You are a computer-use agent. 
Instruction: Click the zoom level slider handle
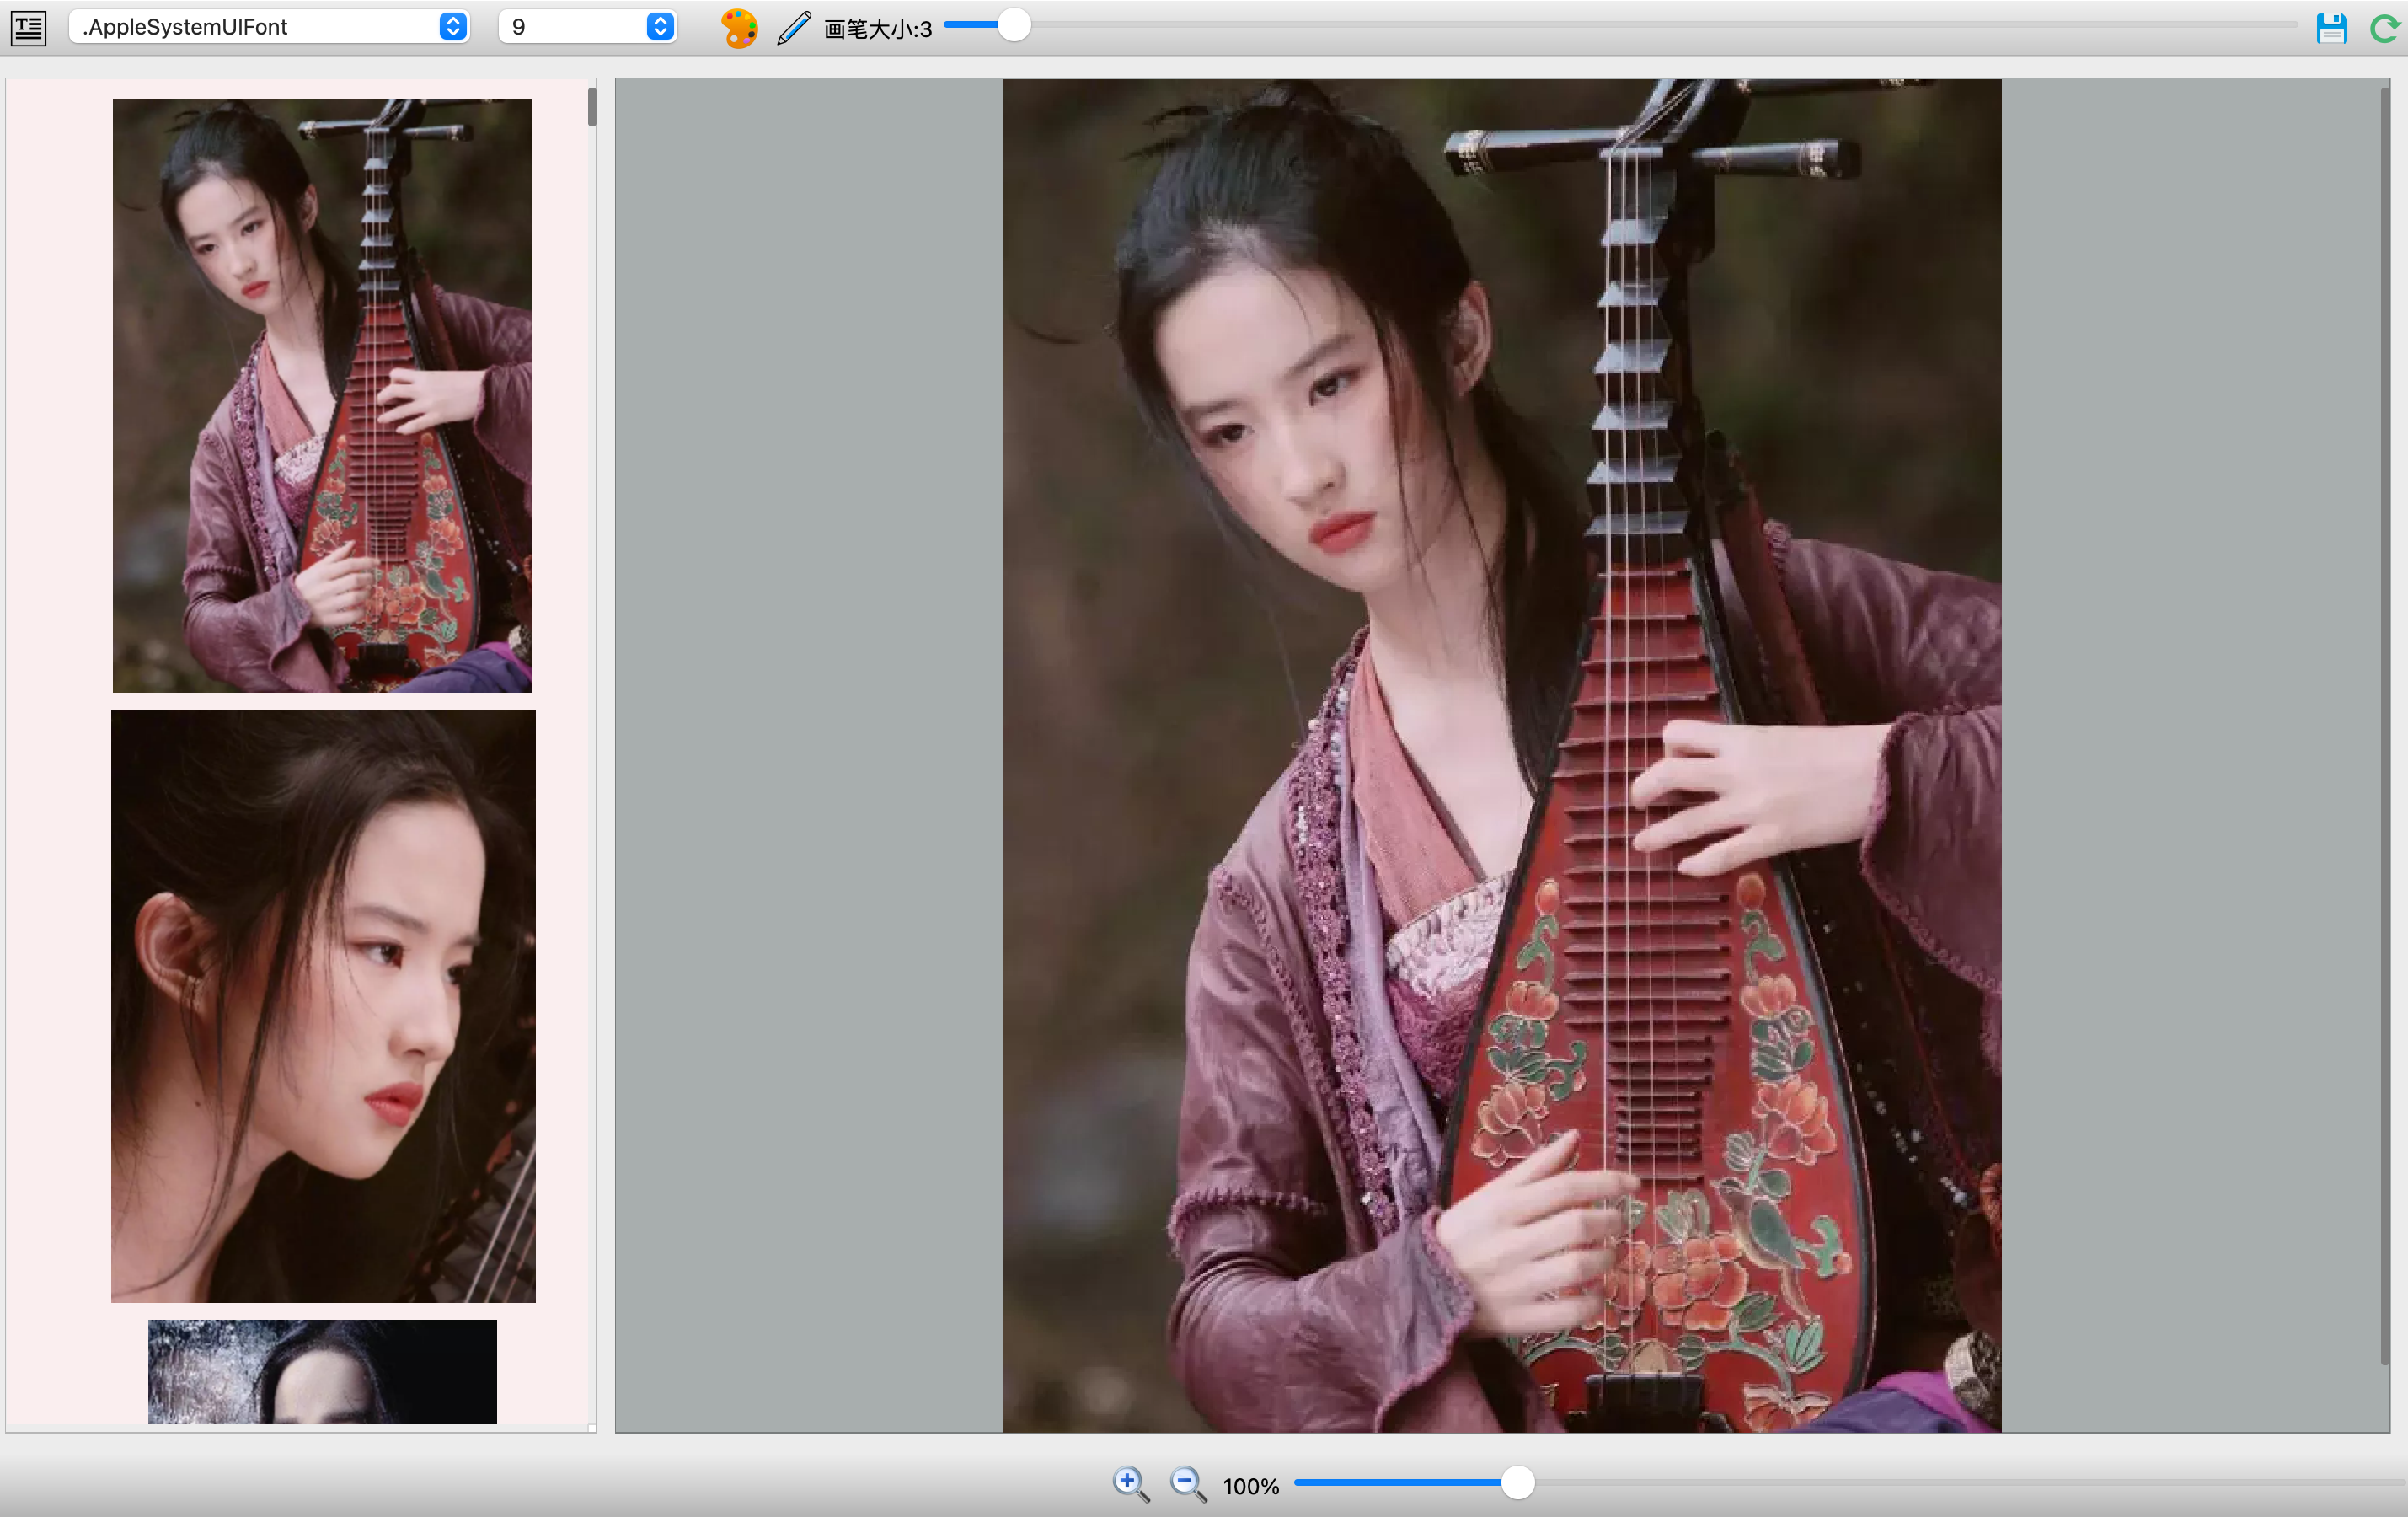pos(1517,1482)
